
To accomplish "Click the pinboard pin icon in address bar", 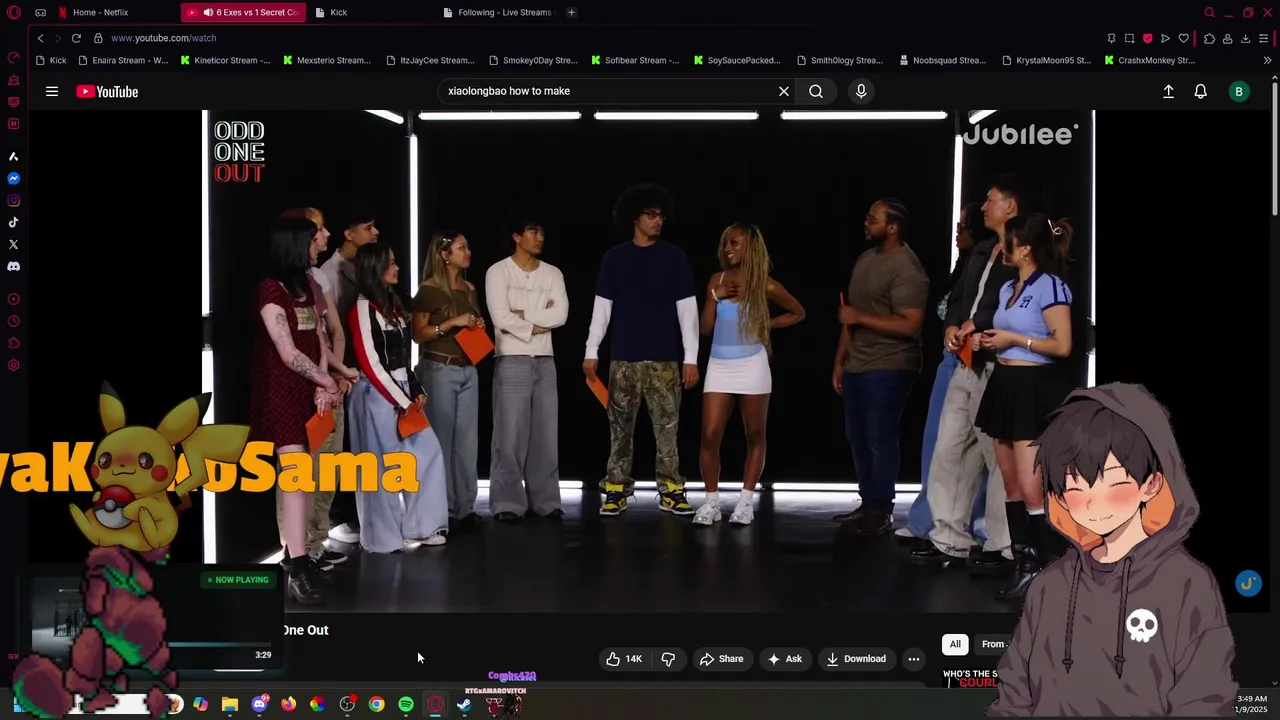I will click(x=1111, y=38).
